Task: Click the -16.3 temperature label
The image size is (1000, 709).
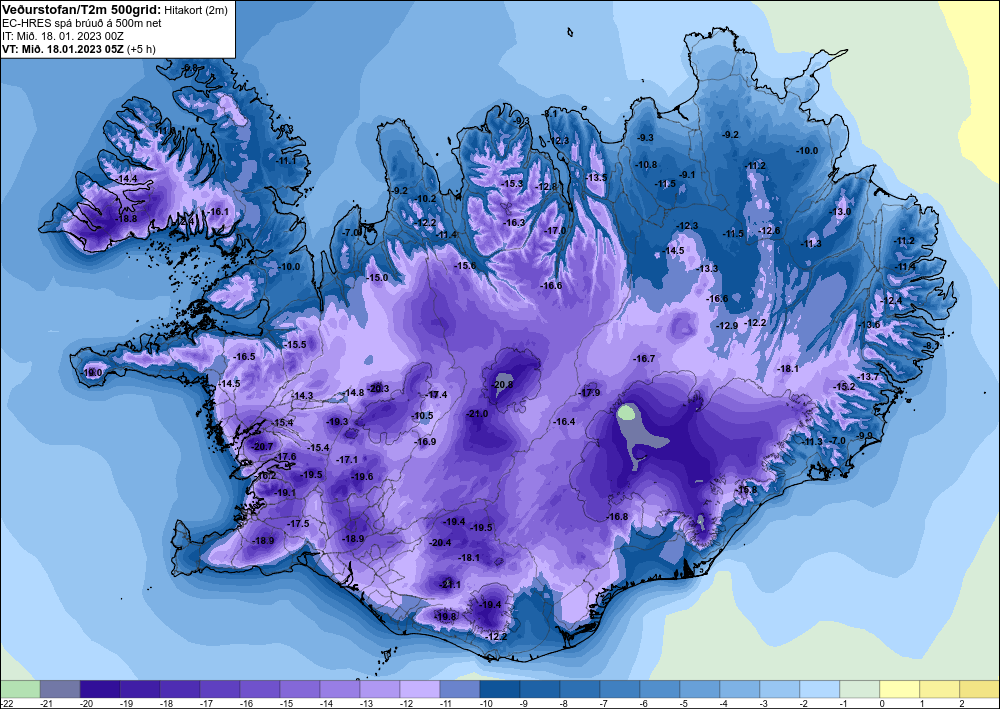Action: click(514, 223)
